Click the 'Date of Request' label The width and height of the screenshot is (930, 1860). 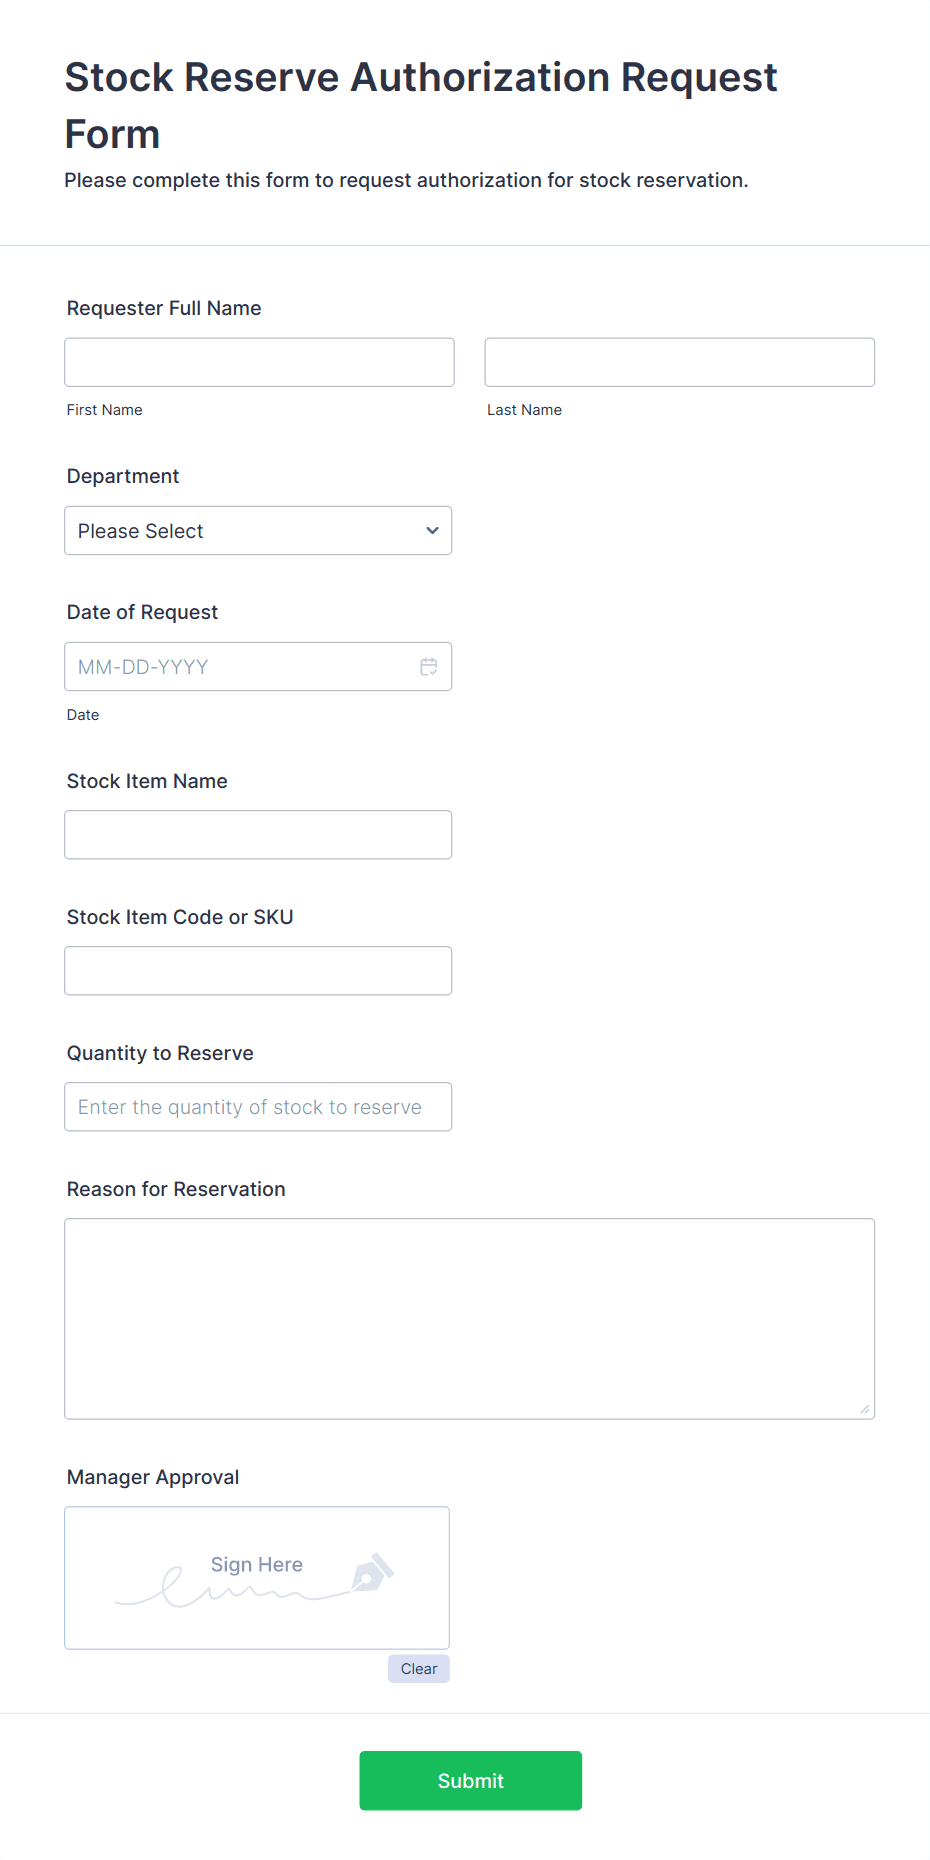(x=142, y=612)
